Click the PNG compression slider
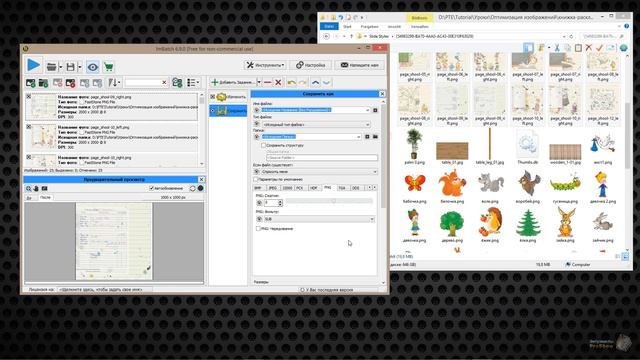Screen dimensions: 640x360 [329, 201]
